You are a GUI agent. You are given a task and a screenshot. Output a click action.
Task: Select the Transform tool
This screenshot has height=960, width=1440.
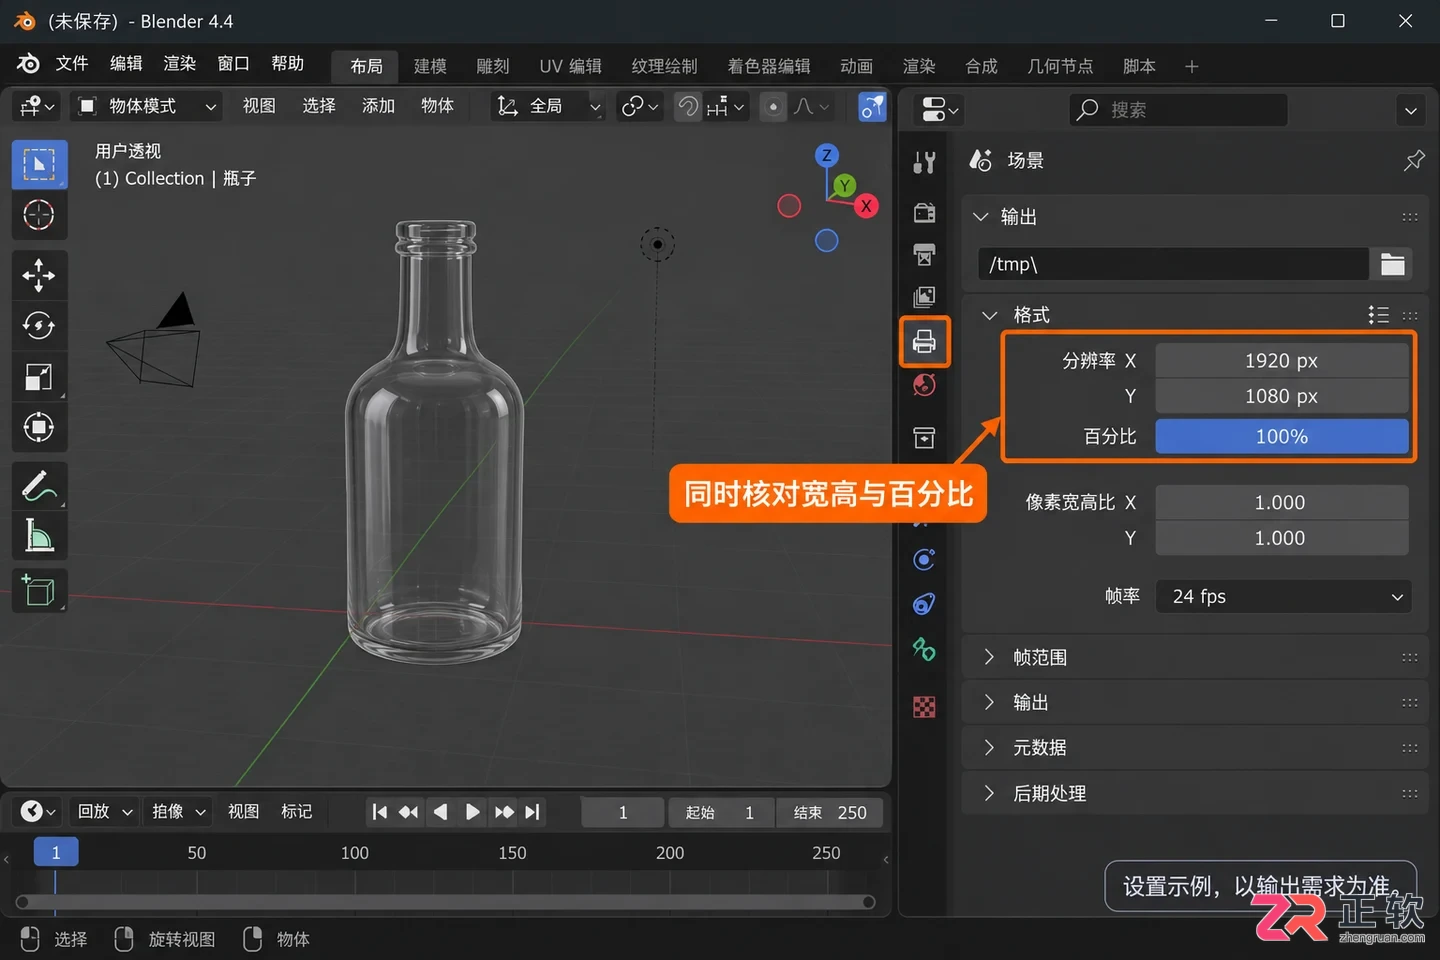pos(39,428)
